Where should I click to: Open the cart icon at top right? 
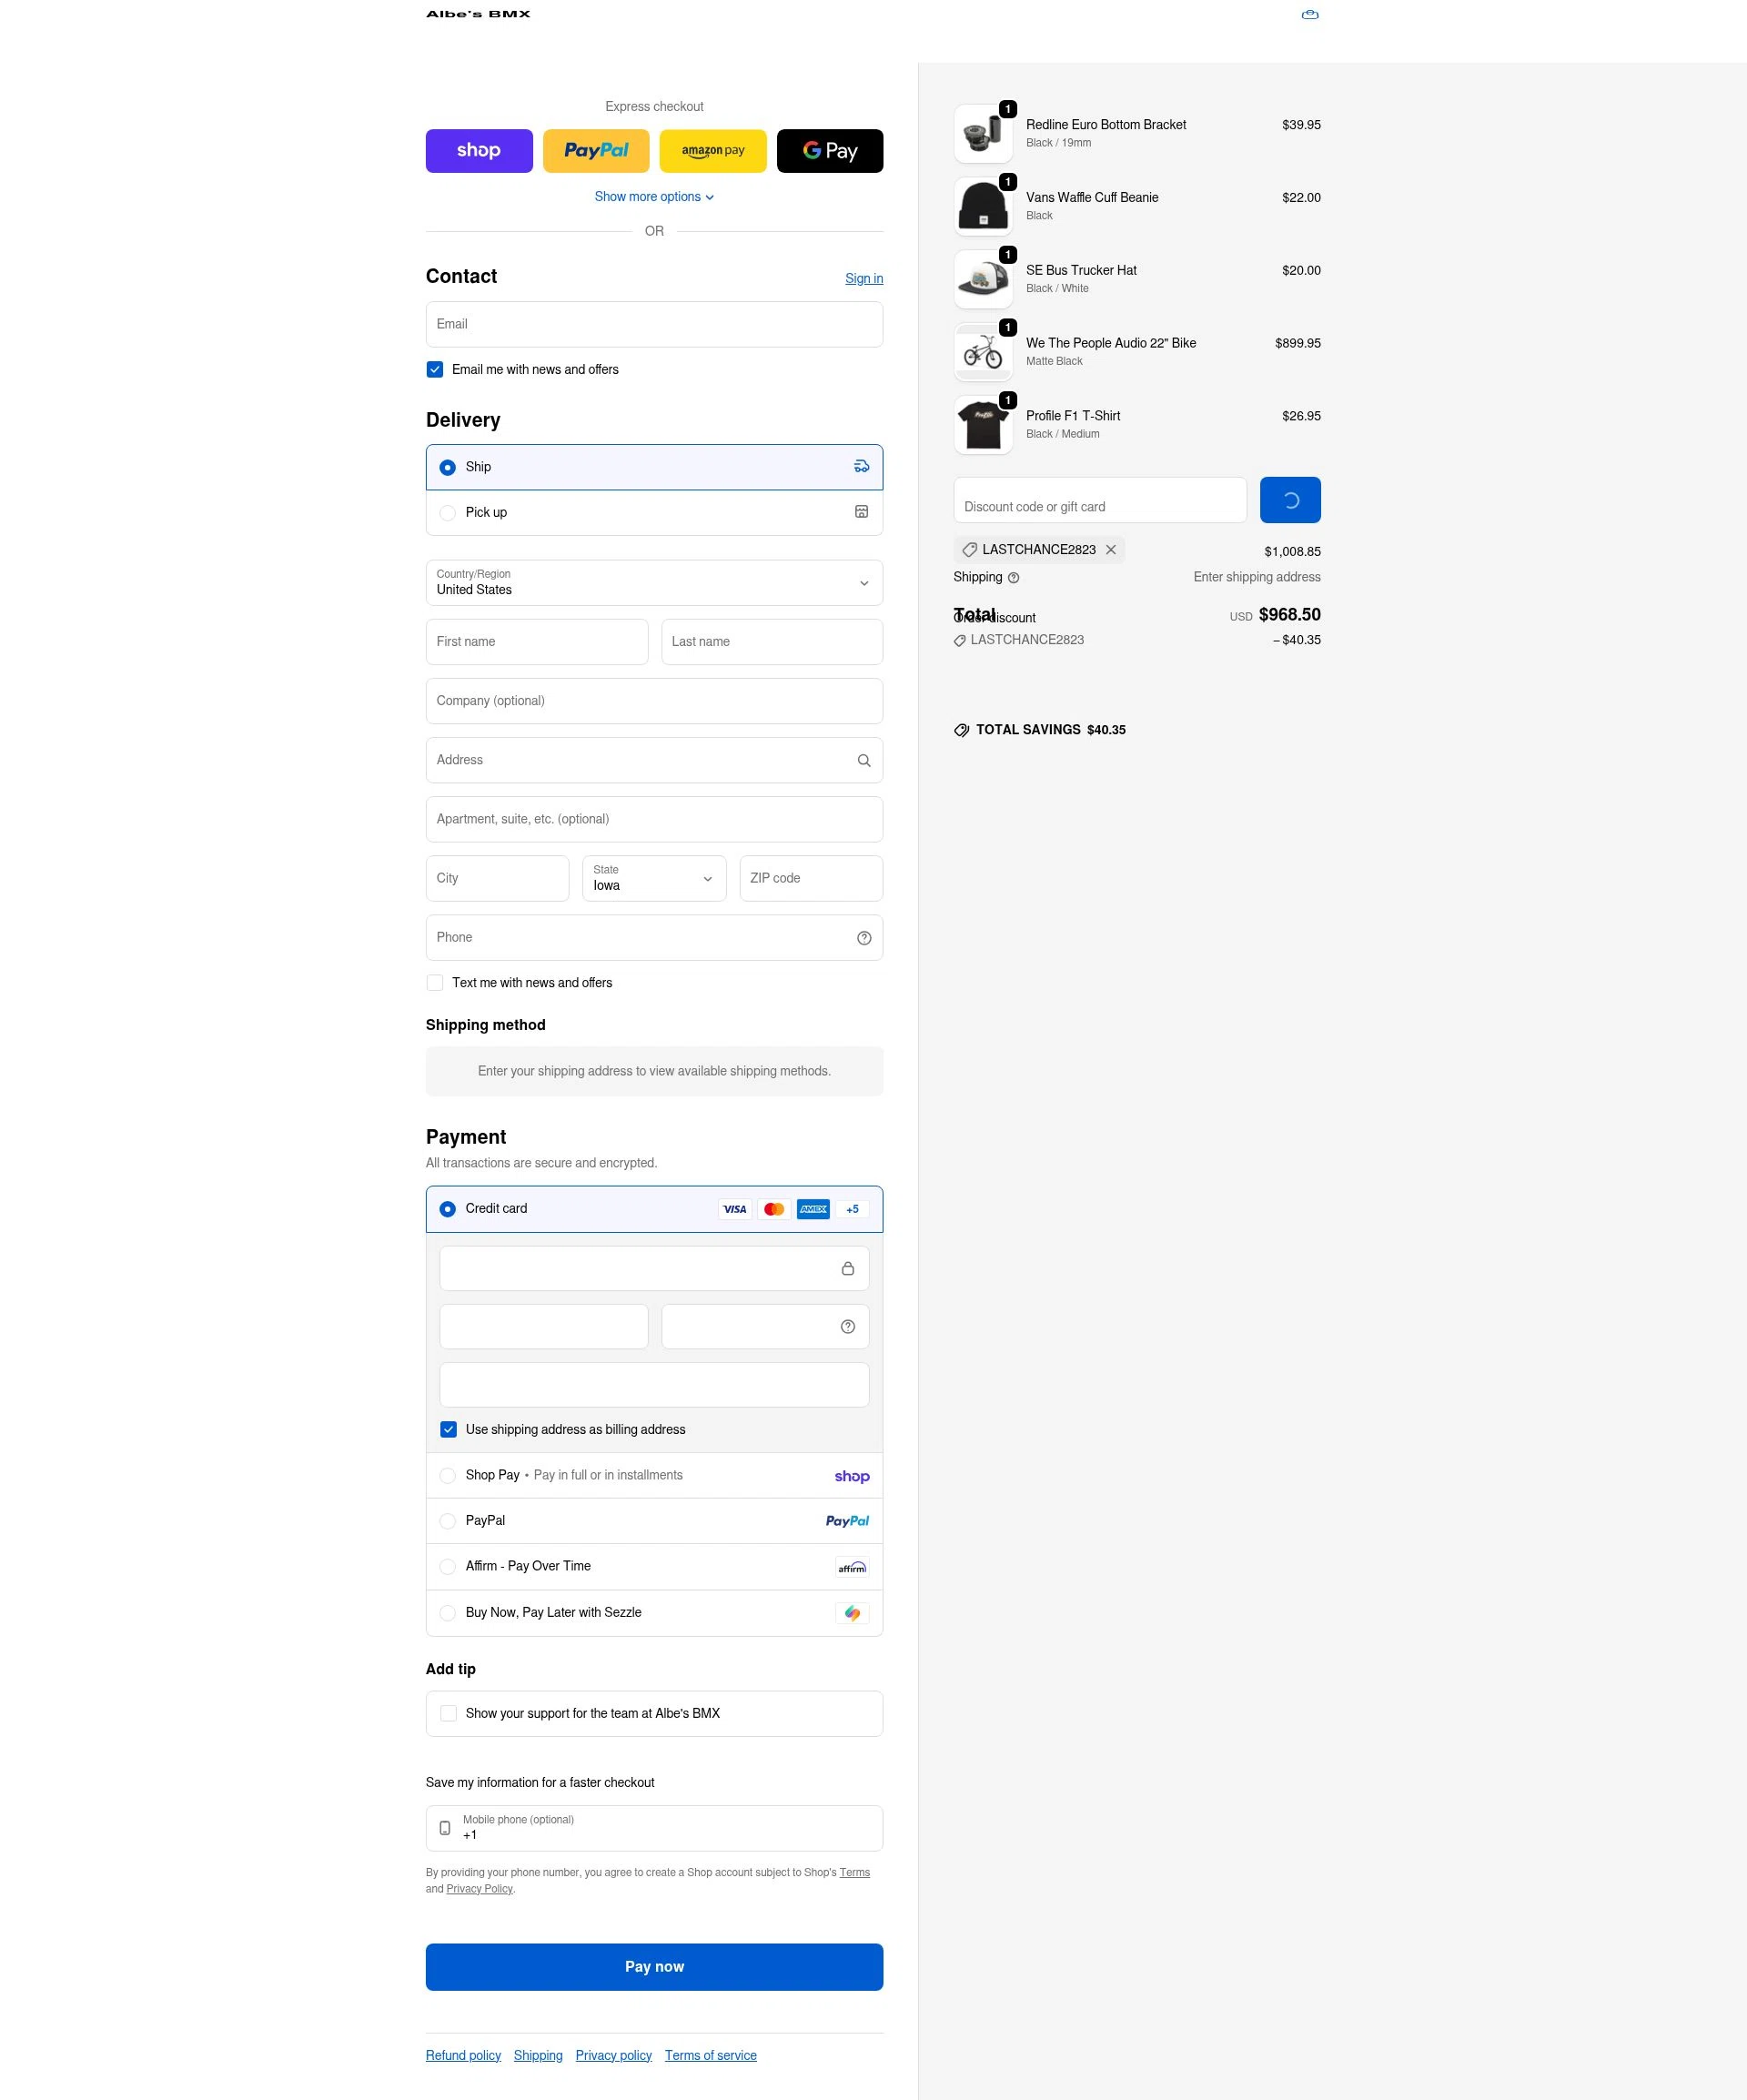click(x=1309, y=15)
